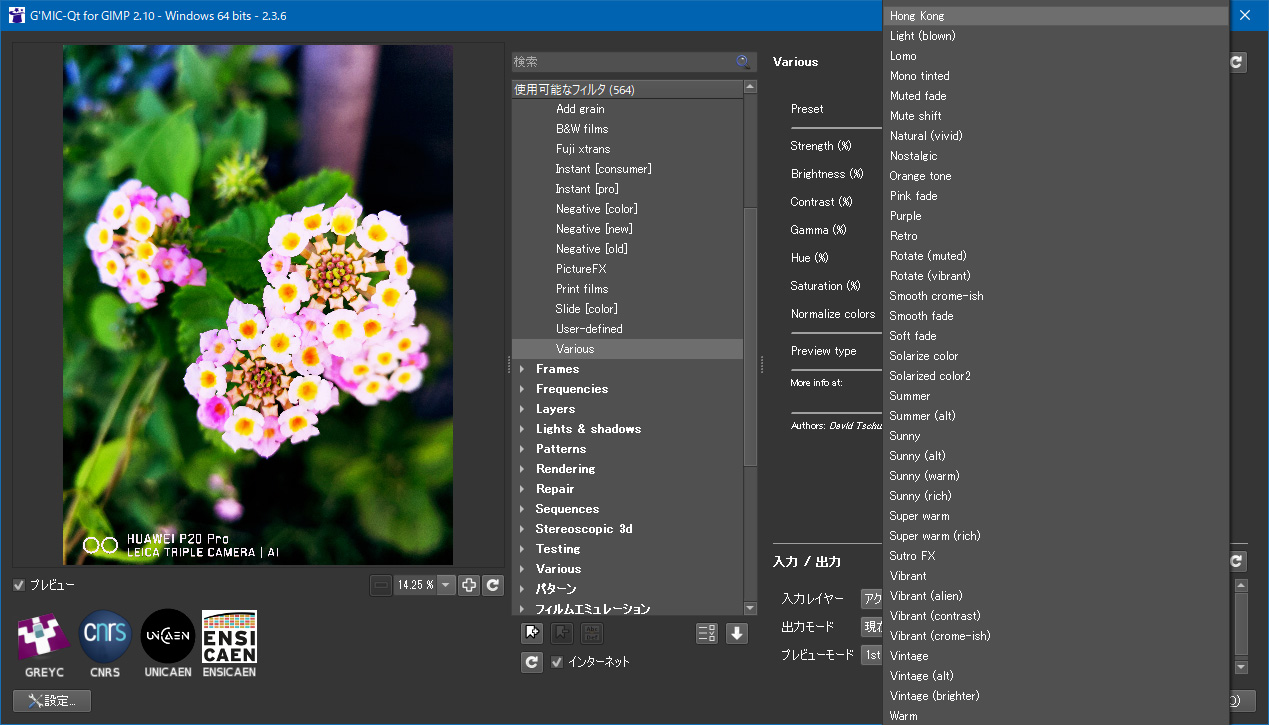
Task: Expand the Stereoscopic 3d category
Action: click(x=522, y=529)
